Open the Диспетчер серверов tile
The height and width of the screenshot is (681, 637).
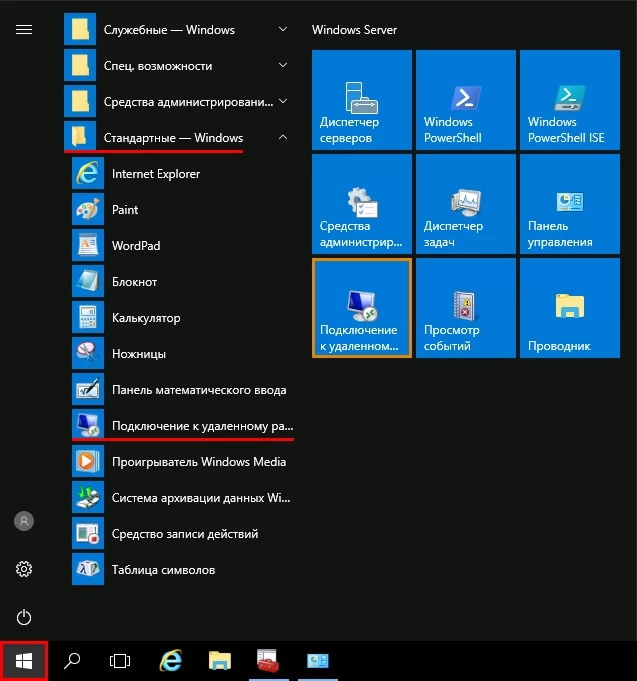pos(361,98)
